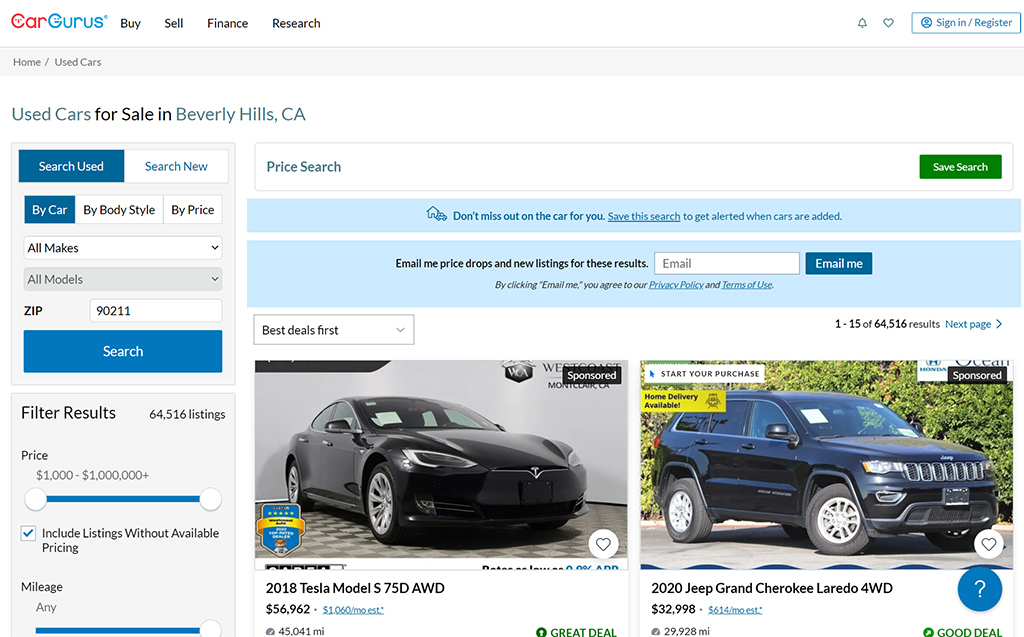Open 2018 Tesla Model S 75D AWD listing title
The height and width of the screenshot is (637, 1024).
[355, 588]
